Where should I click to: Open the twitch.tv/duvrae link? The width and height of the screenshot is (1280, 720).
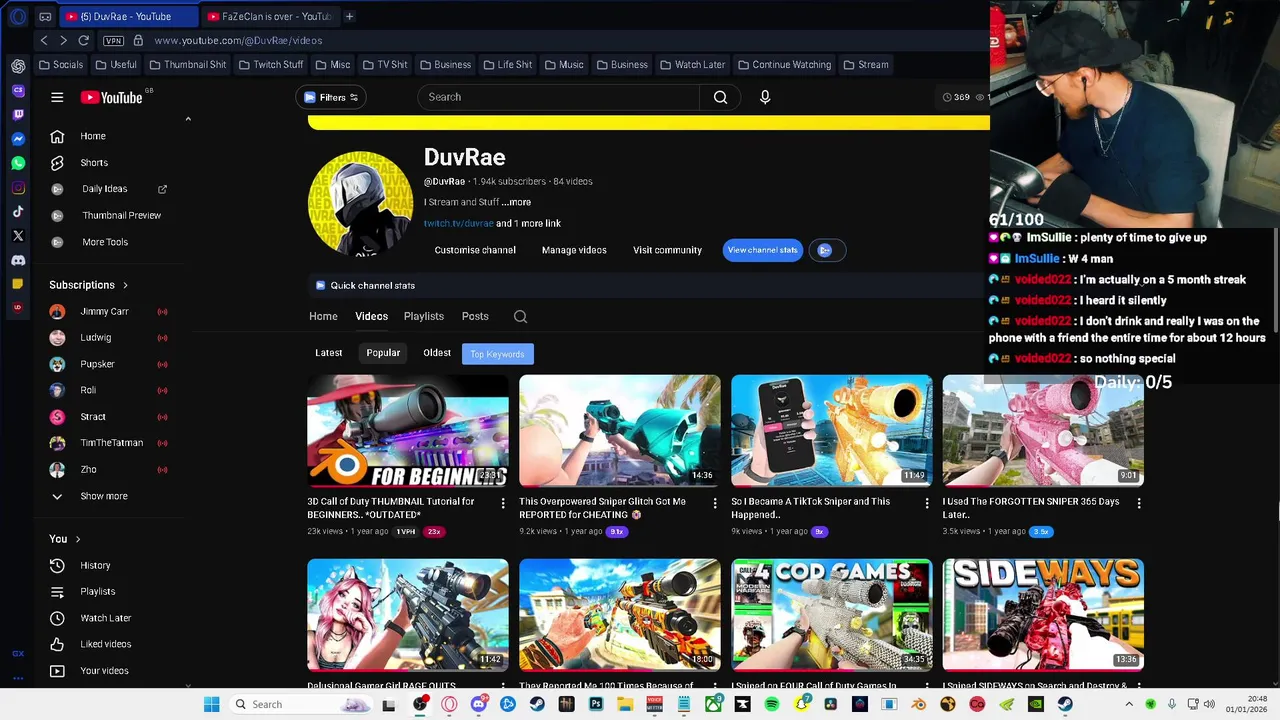pos(459,223)
